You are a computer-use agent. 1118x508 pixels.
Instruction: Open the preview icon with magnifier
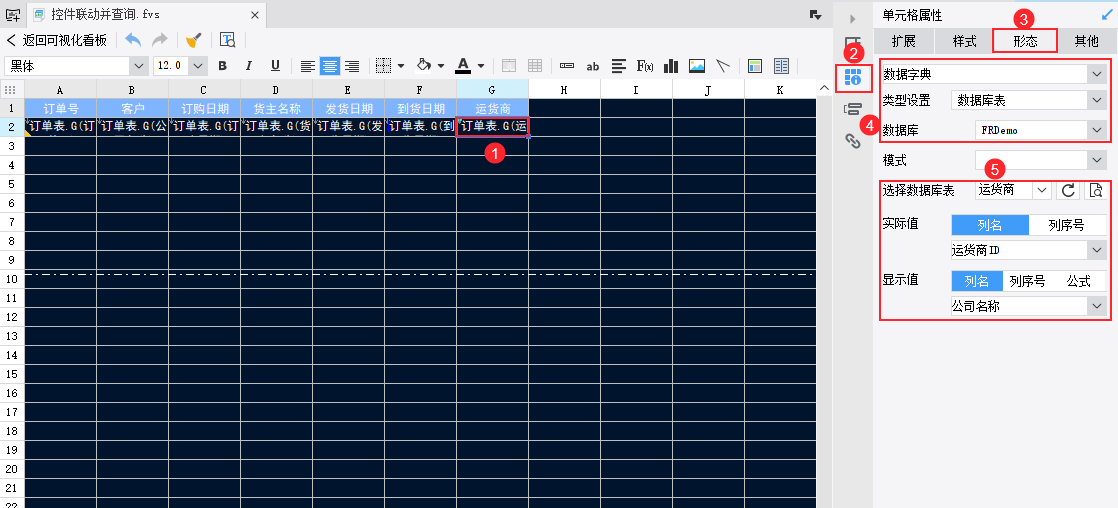227,40
